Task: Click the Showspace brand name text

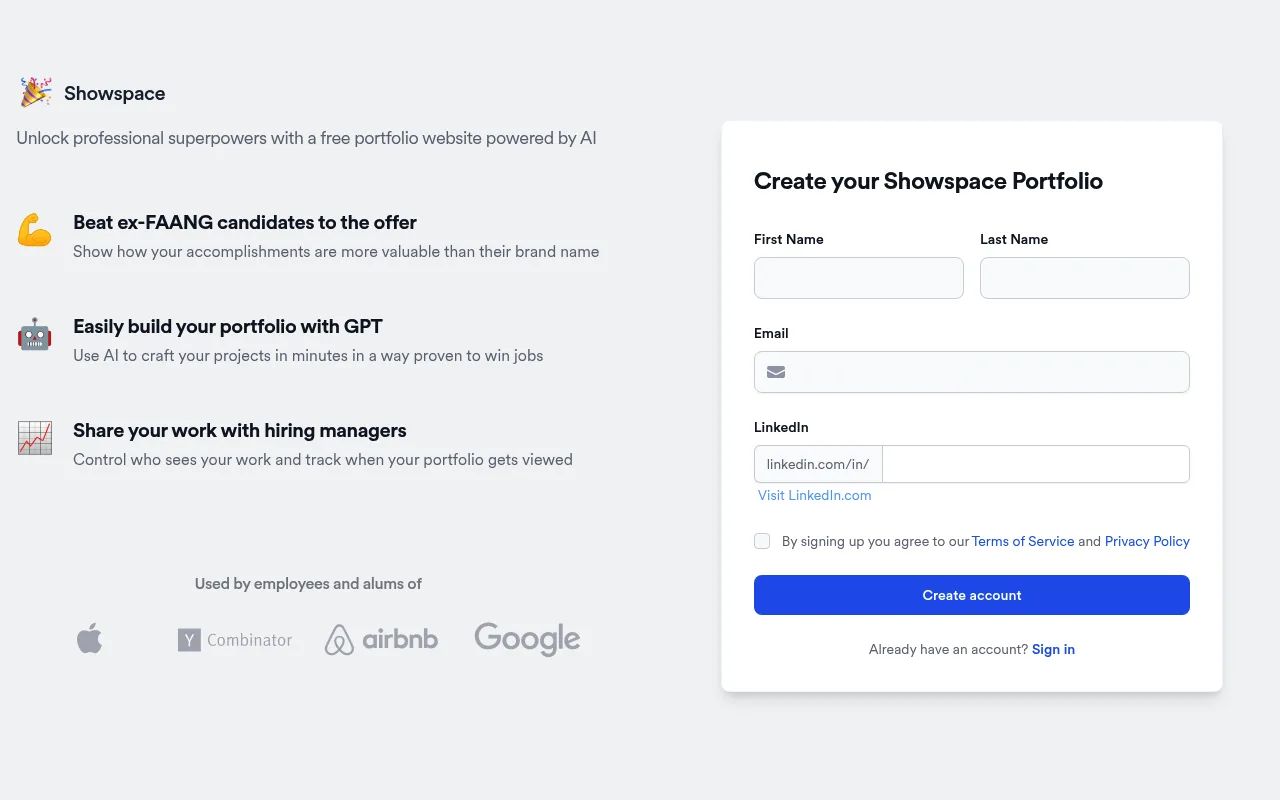Action: coord(115,93)
